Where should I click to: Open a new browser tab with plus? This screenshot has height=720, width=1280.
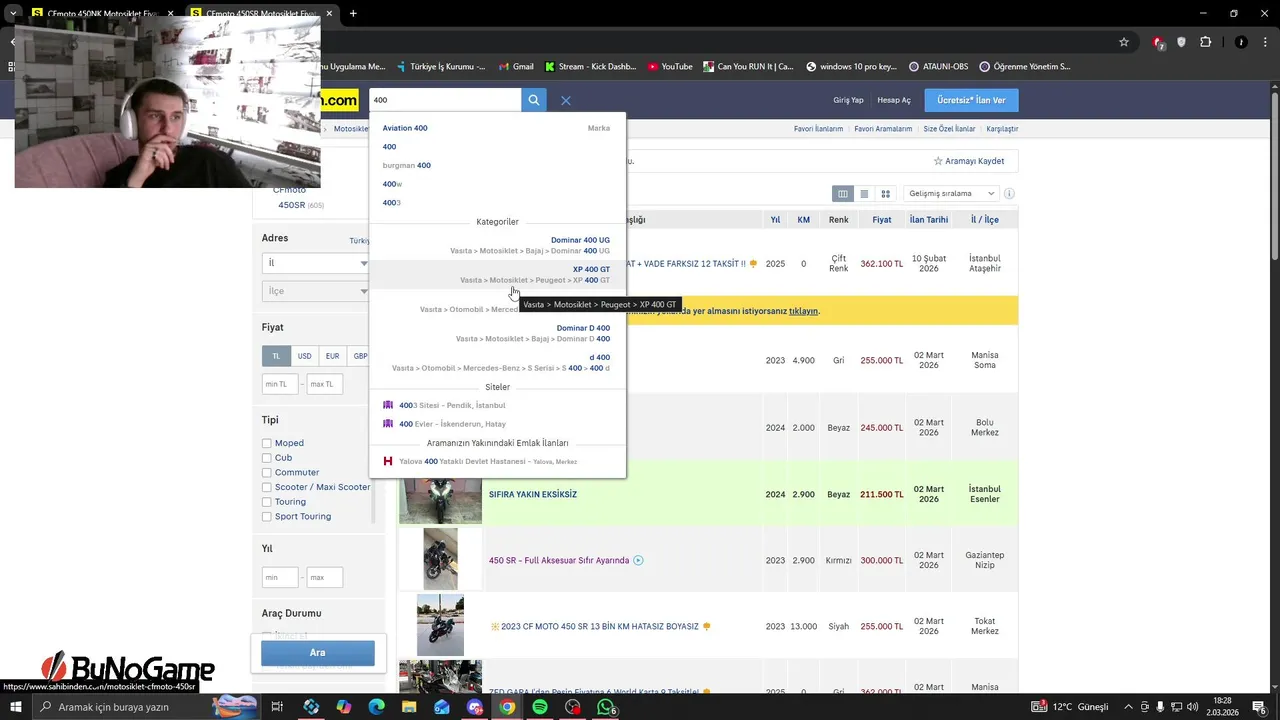pyautogui.click(x=353, y=14)
